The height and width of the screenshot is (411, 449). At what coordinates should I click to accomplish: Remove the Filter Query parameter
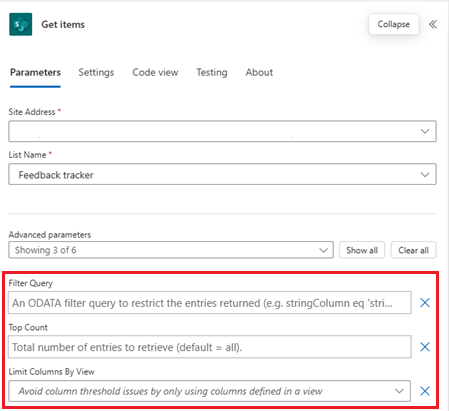425,303
